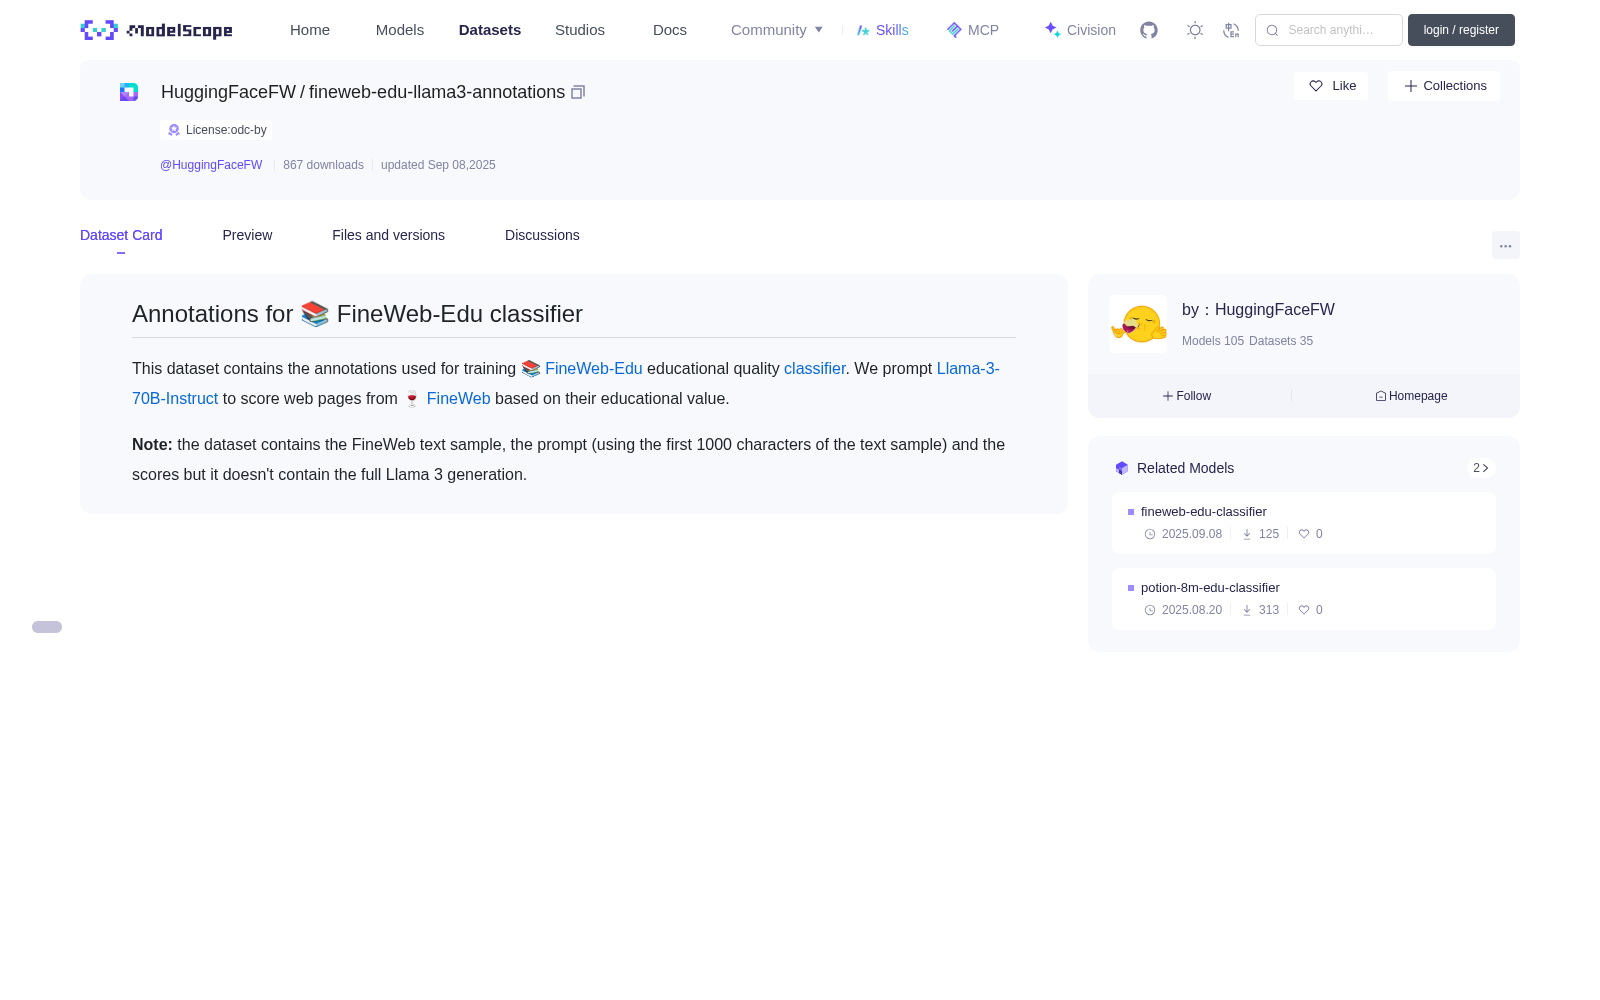Click the HuggingFaceFW namespace in title
Viewport: 1600px width, 1000px height.
coord(228,92)
